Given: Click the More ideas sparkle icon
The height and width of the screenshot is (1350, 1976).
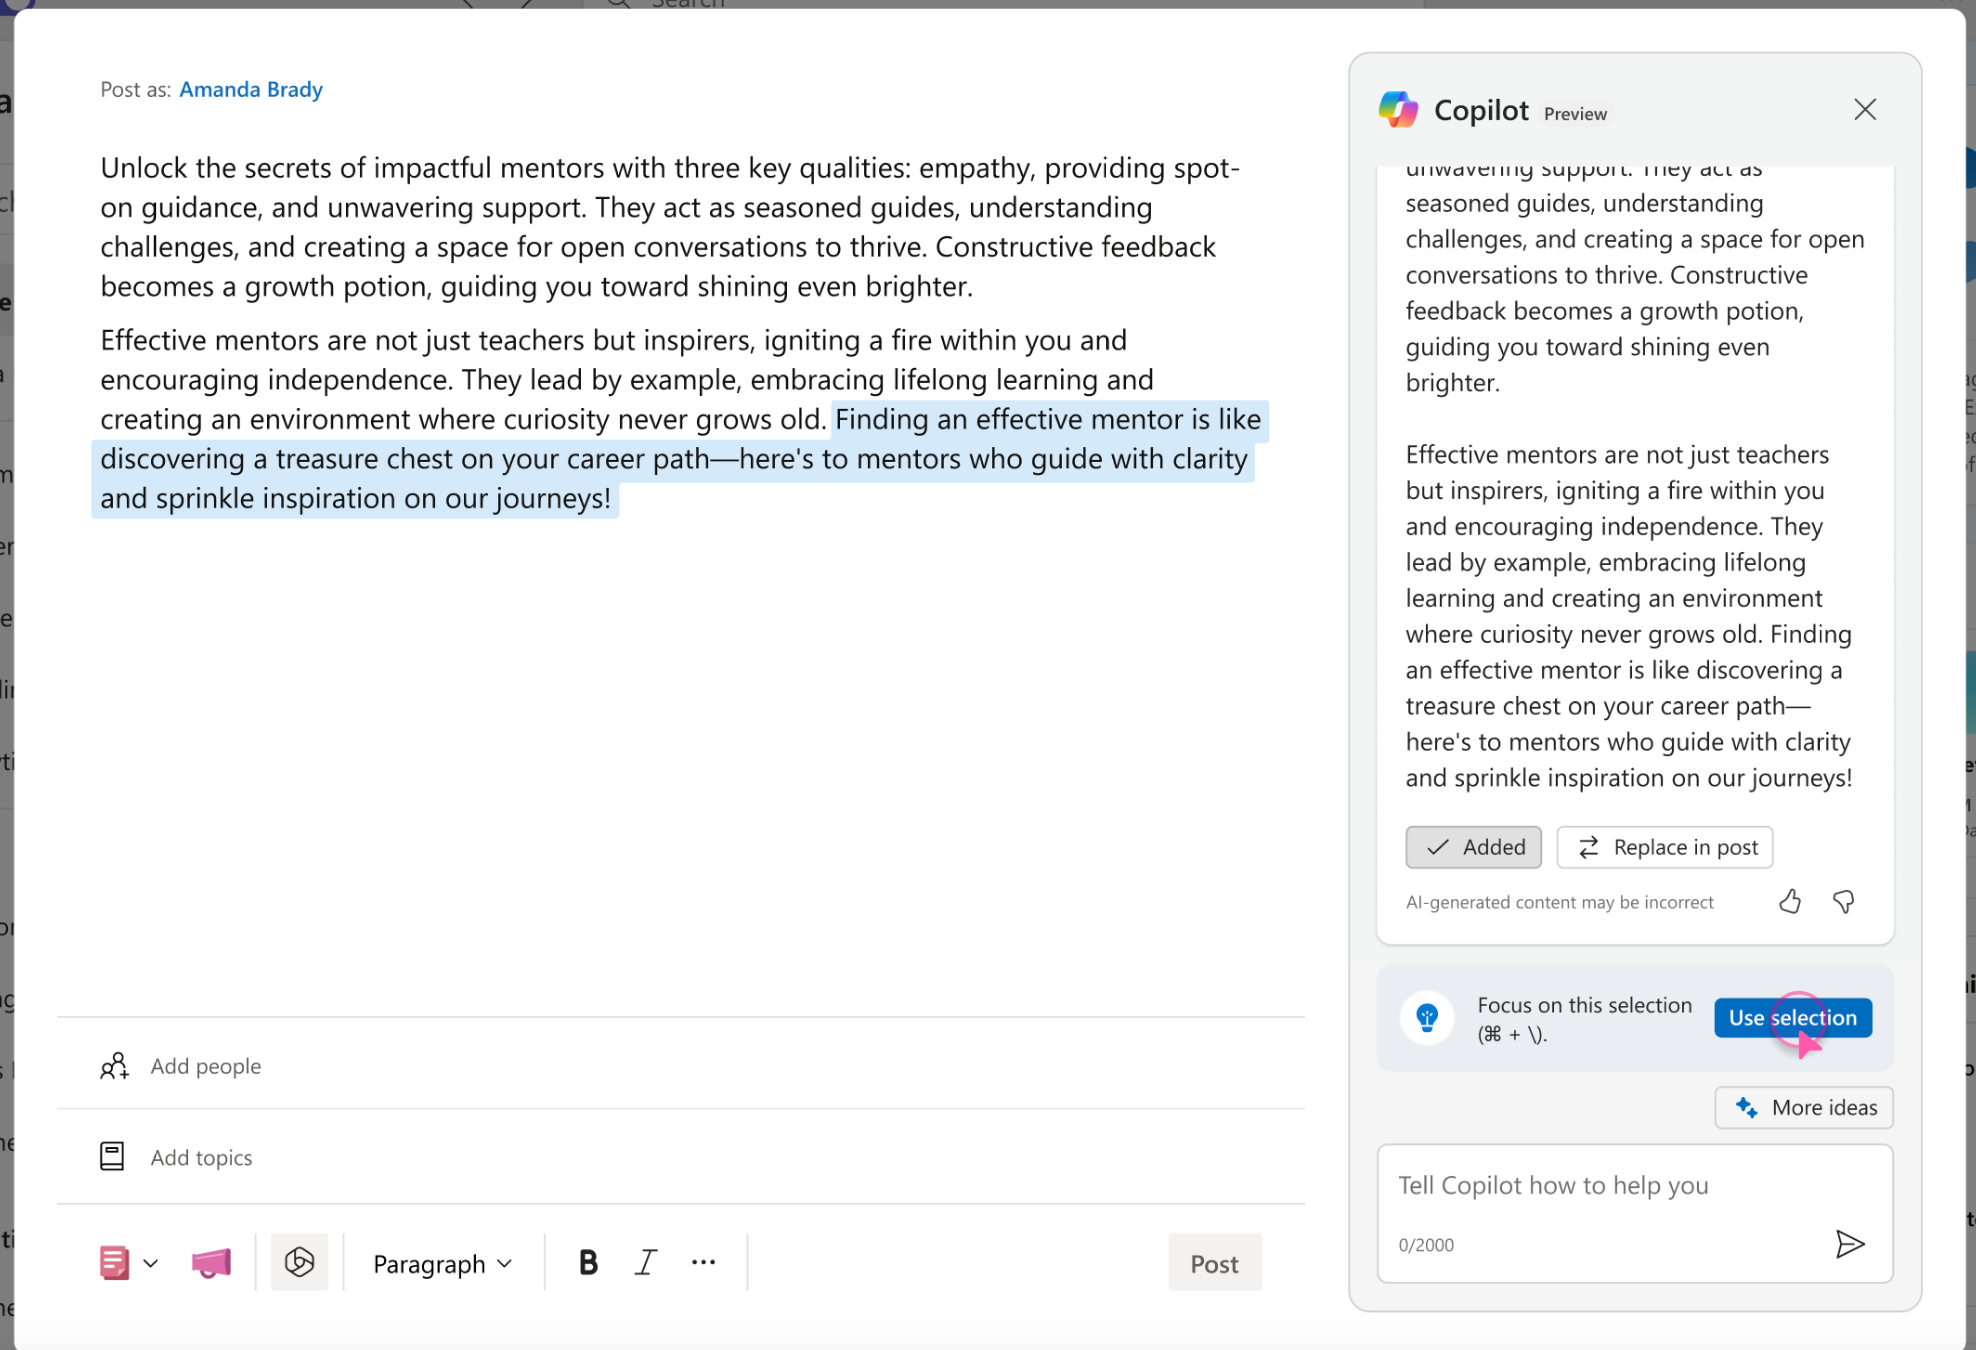Looking at the screenshot, I should point(1745,1108).
